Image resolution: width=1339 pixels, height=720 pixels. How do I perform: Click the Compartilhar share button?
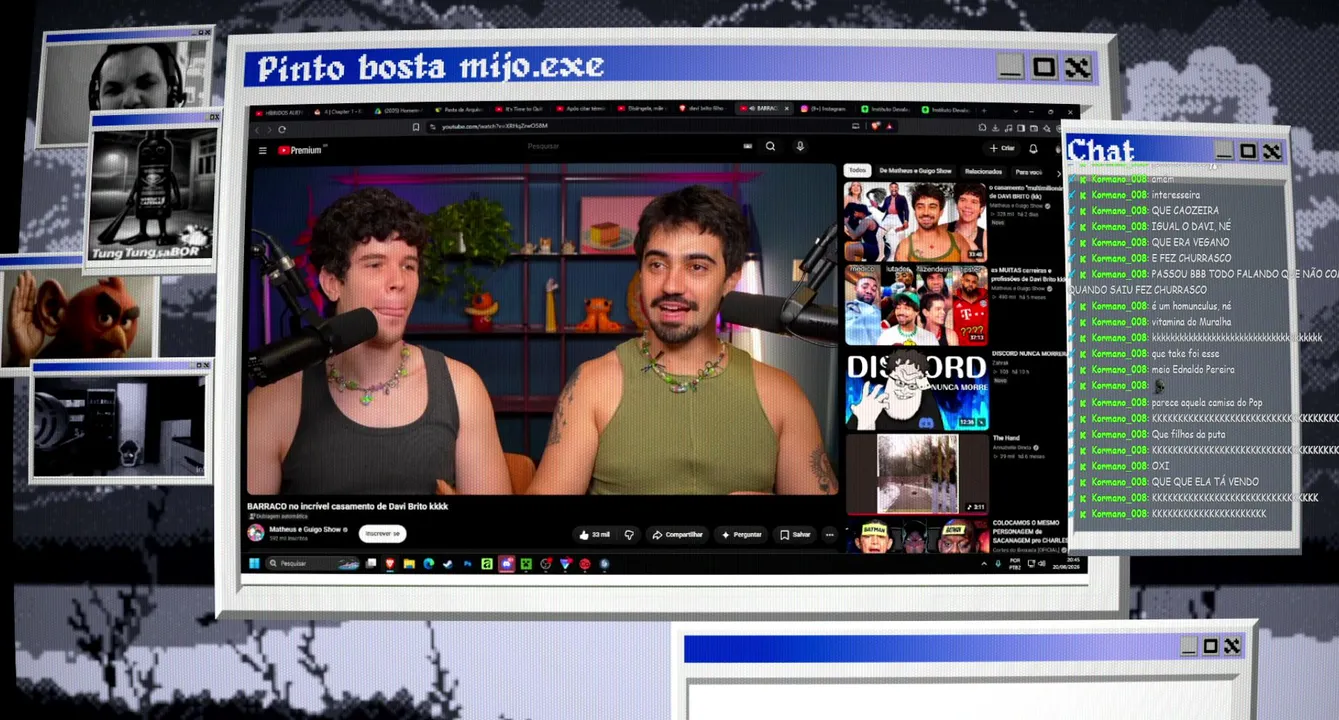click(x=679, y=535)
